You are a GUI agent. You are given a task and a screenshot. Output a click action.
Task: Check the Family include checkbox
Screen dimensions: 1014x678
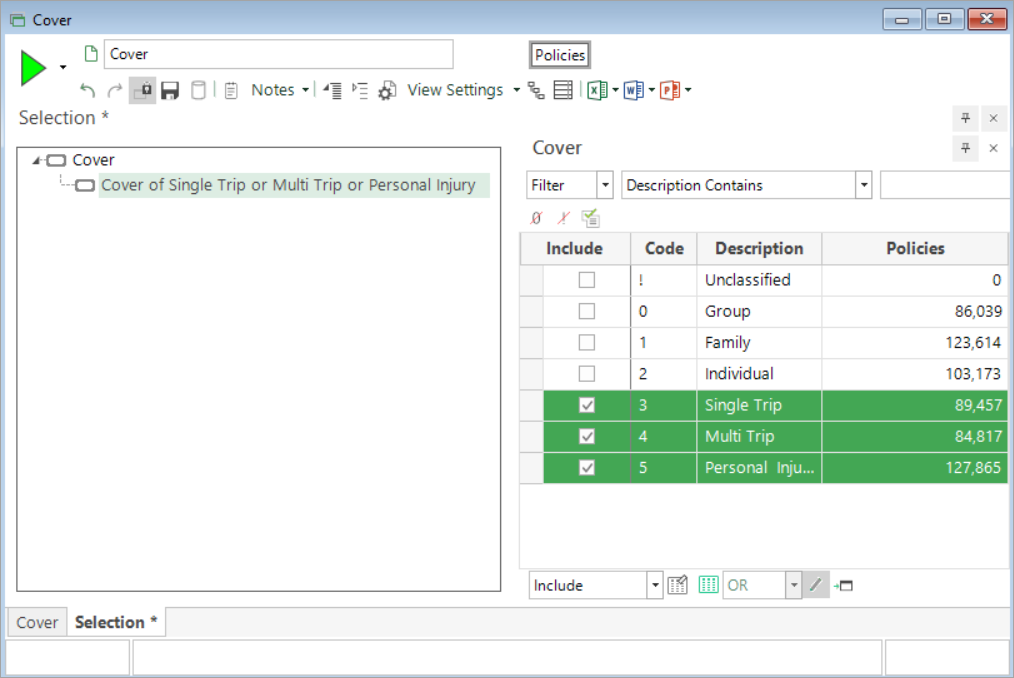pyautogui.click(x=587, y=342)
